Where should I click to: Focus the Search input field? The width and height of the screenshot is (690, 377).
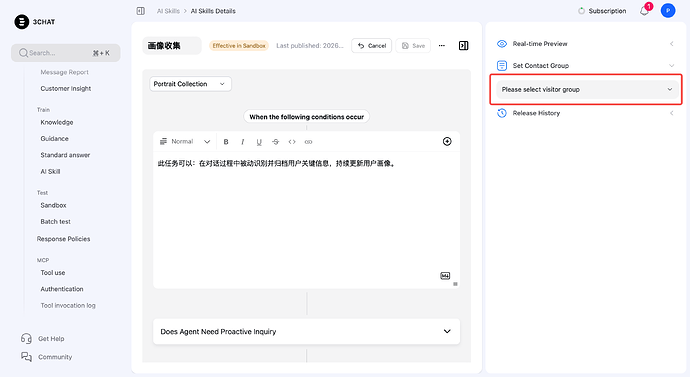[x=66, y=53]
